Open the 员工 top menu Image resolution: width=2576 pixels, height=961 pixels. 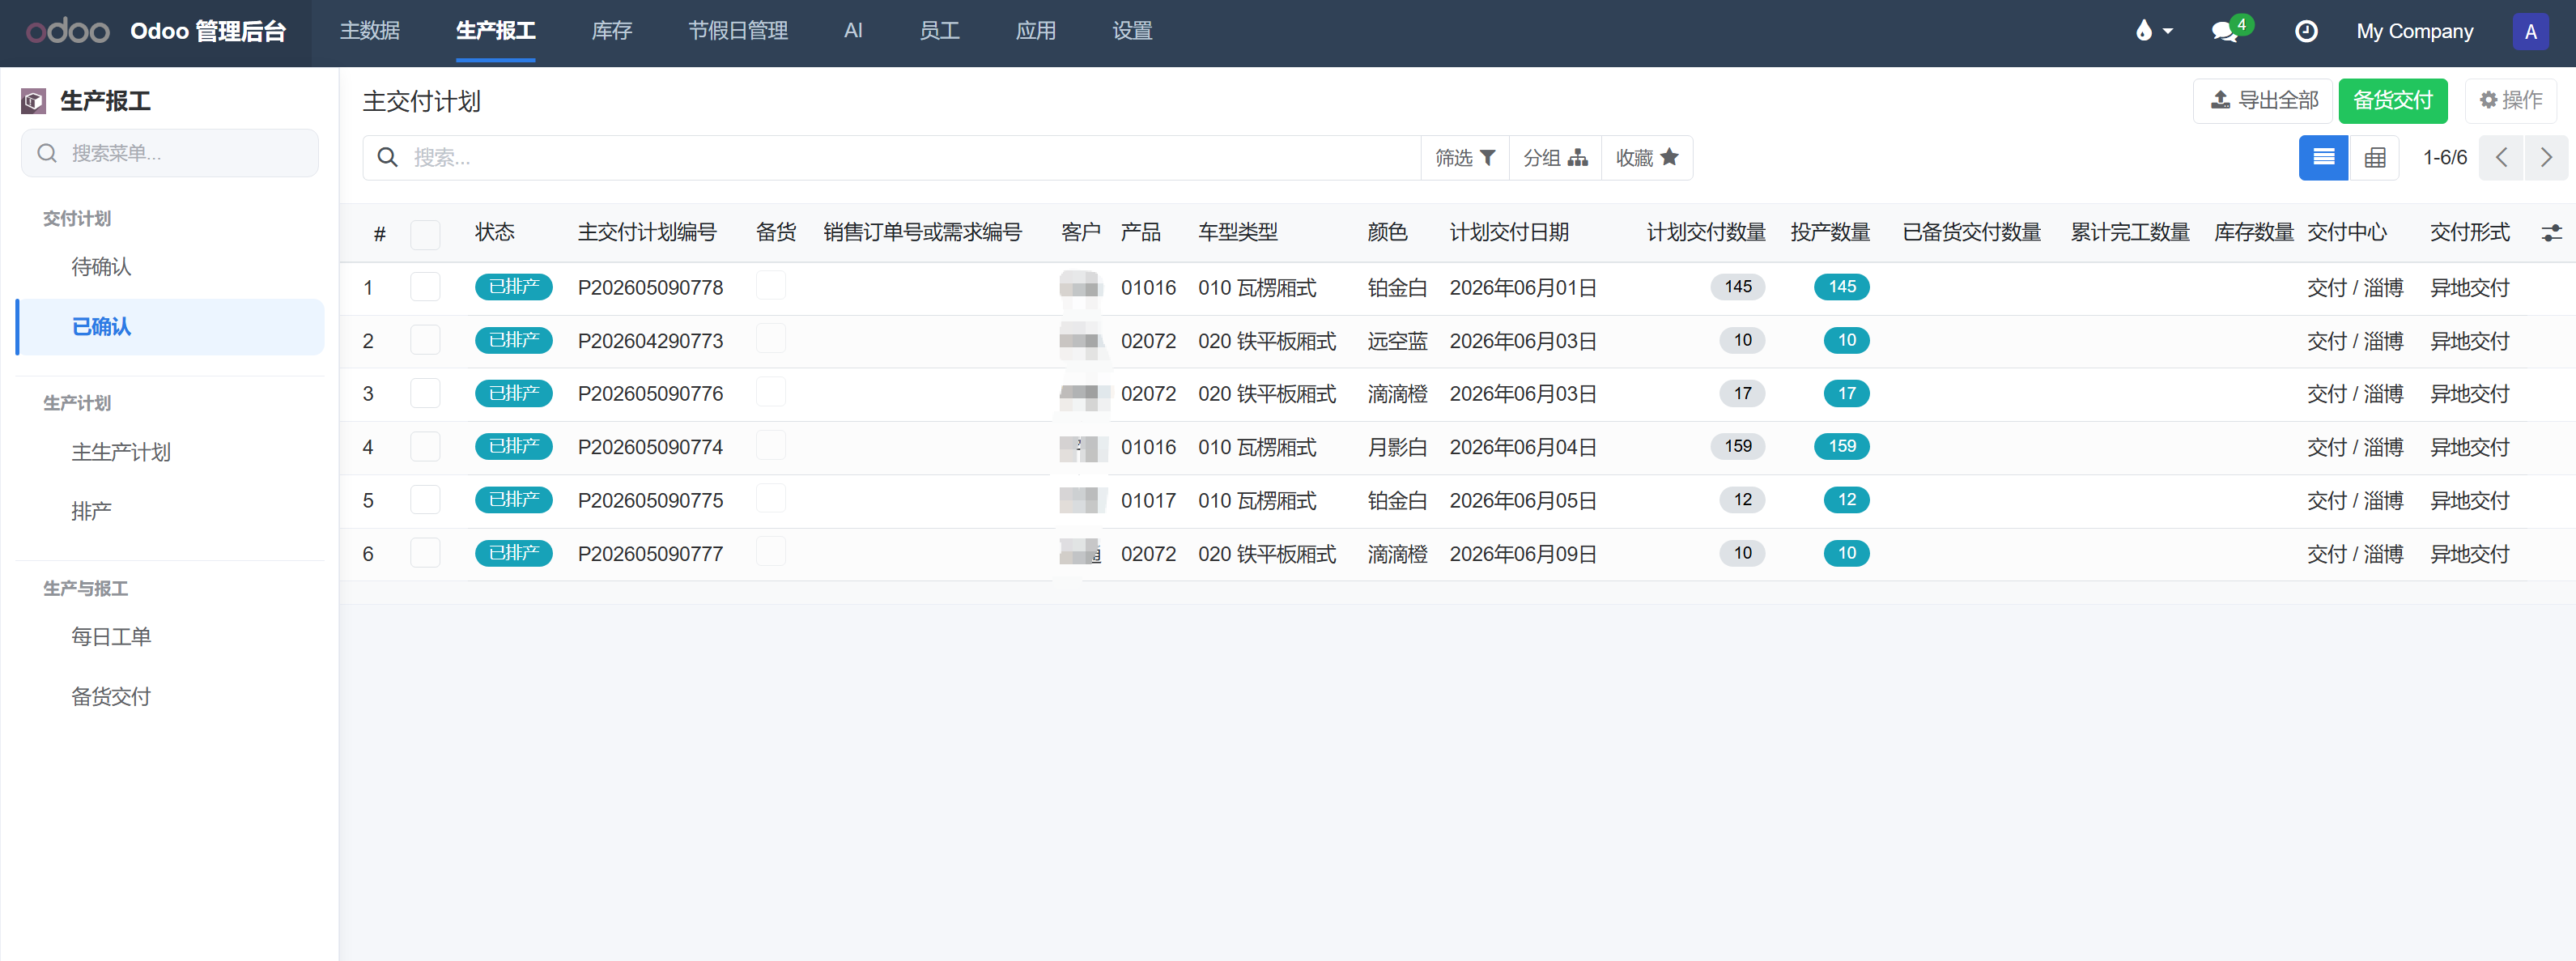tap(939, 31)
